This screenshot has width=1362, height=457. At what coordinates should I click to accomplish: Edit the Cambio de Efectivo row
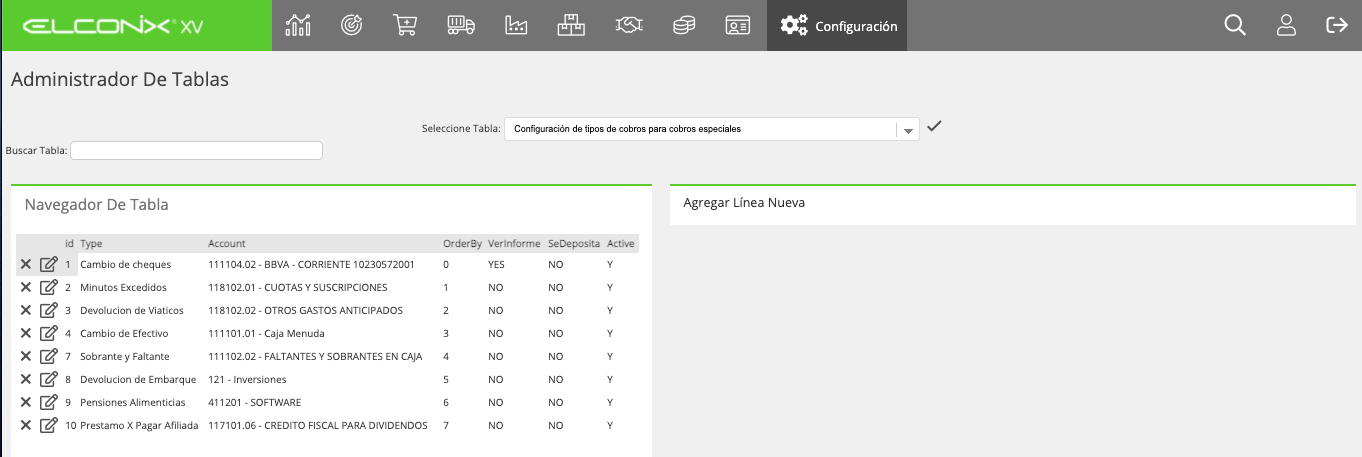tap(48, 333)
